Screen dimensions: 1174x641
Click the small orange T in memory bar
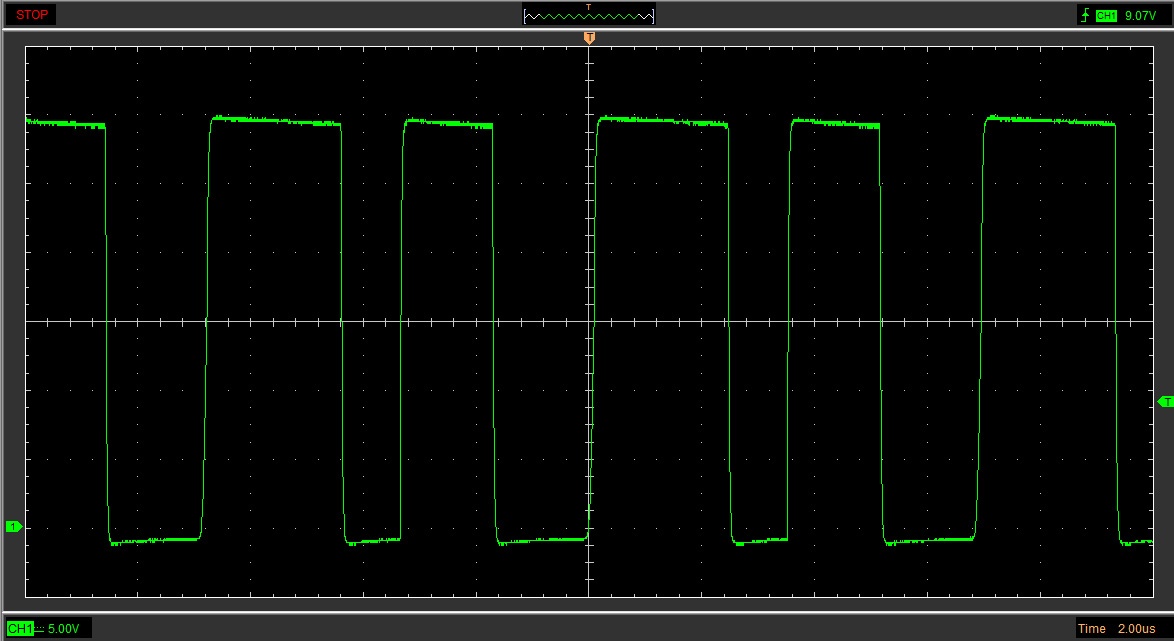pos(588,7)
